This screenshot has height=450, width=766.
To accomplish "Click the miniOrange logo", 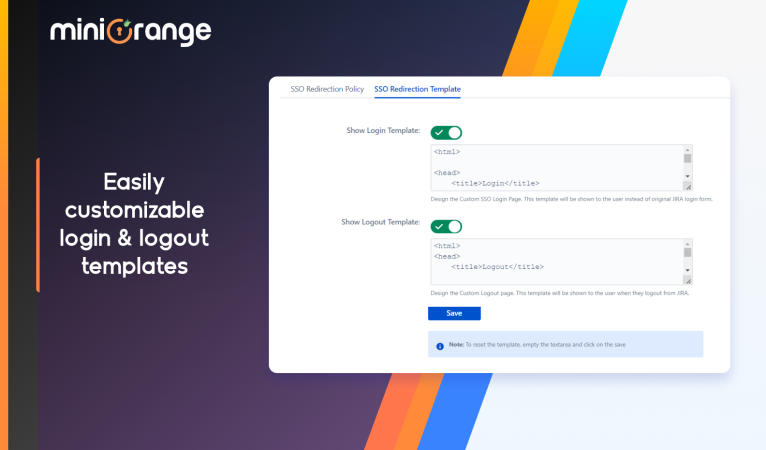I will 130,32.
